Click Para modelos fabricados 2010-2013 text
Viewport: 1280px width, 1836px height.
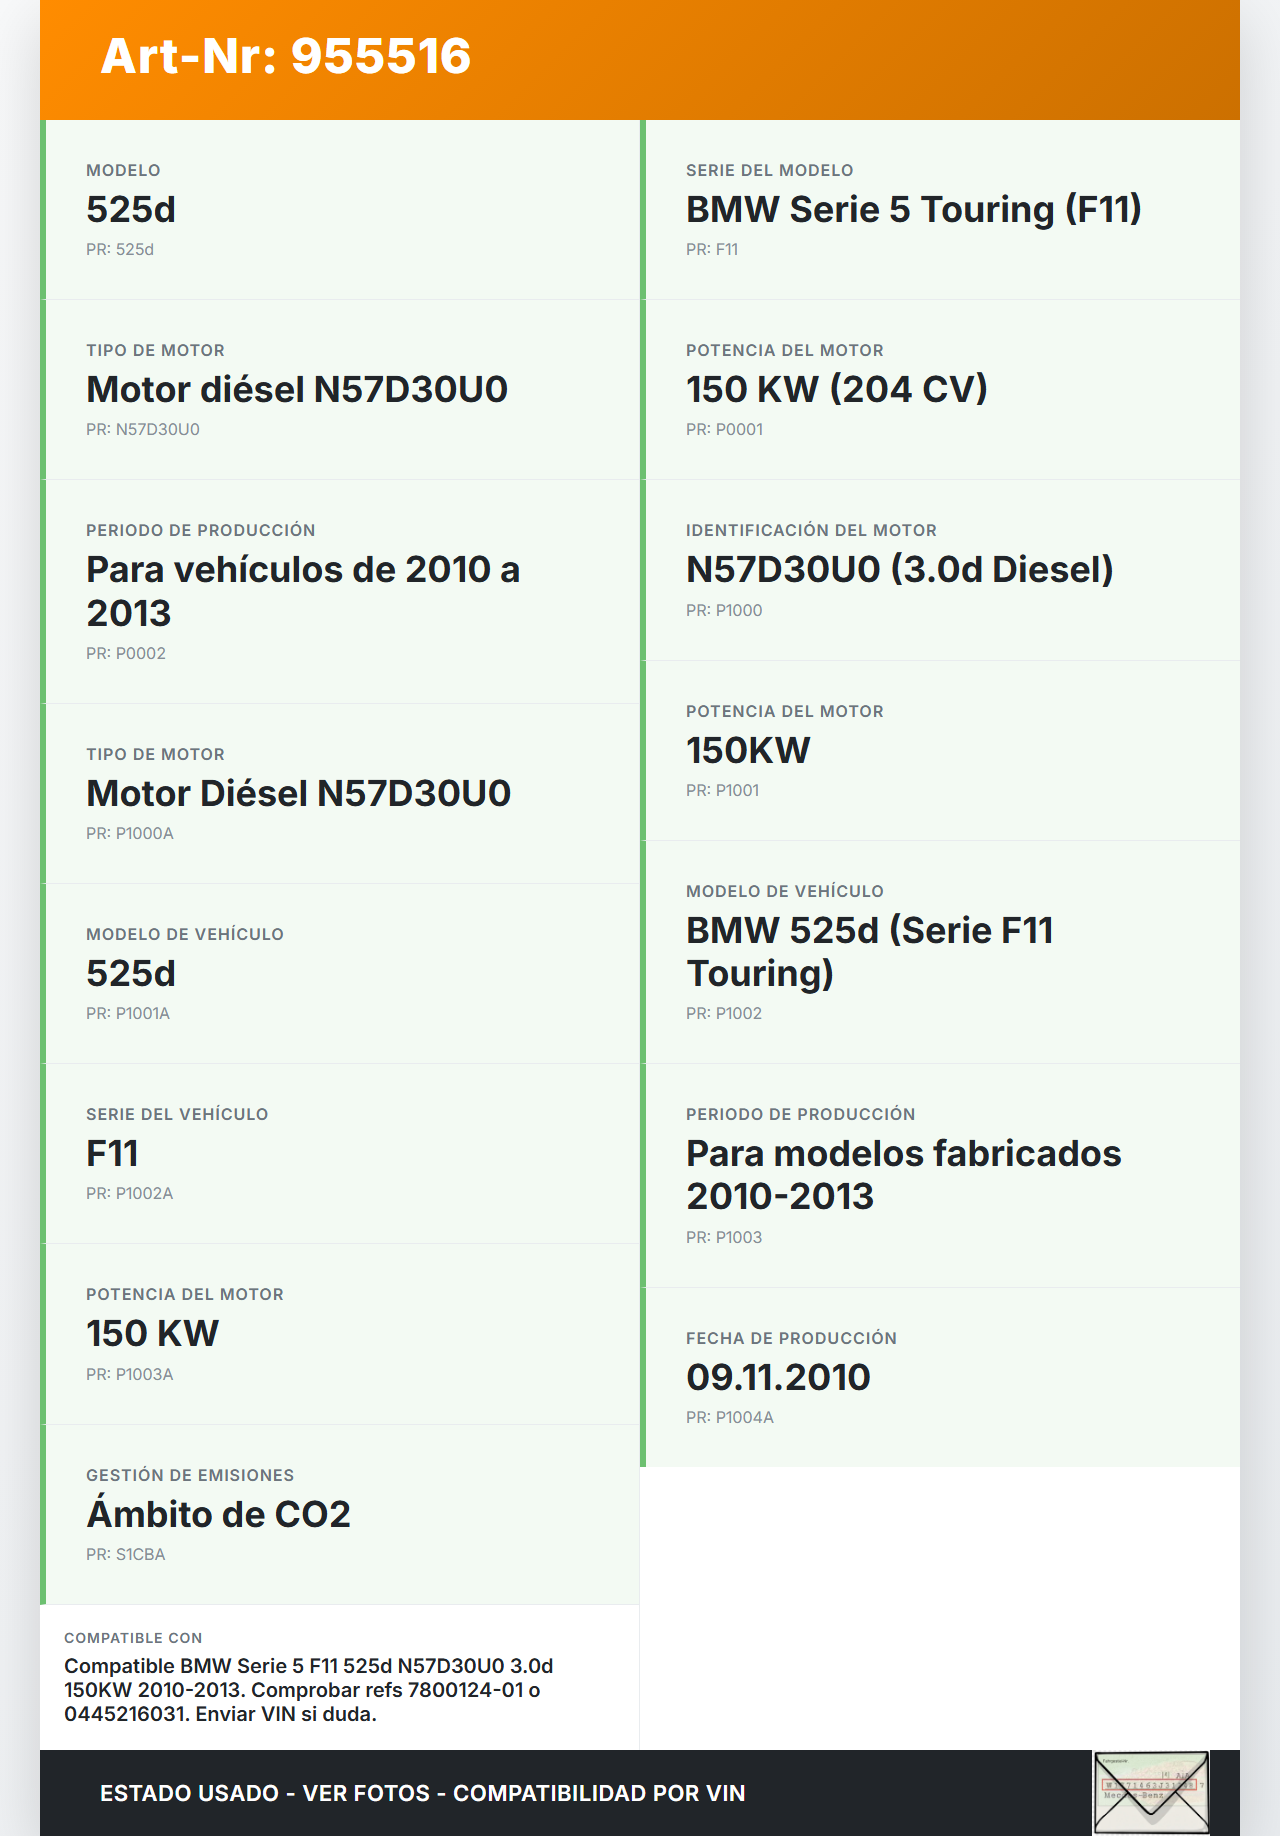tap(903, 1175)
